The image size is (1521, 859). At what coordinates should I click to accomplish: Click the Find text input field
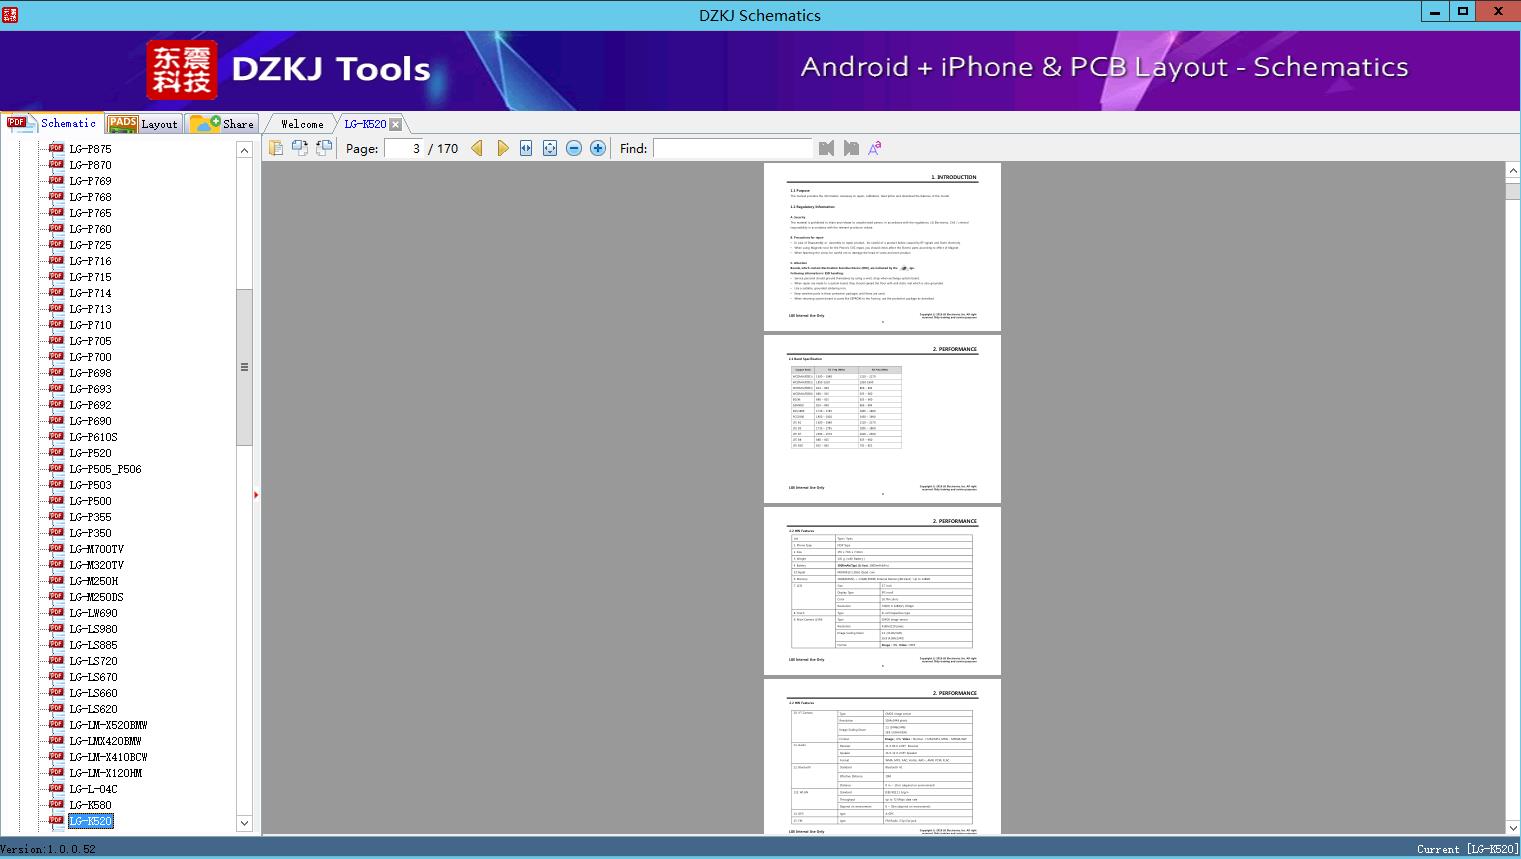click(732, 148)
